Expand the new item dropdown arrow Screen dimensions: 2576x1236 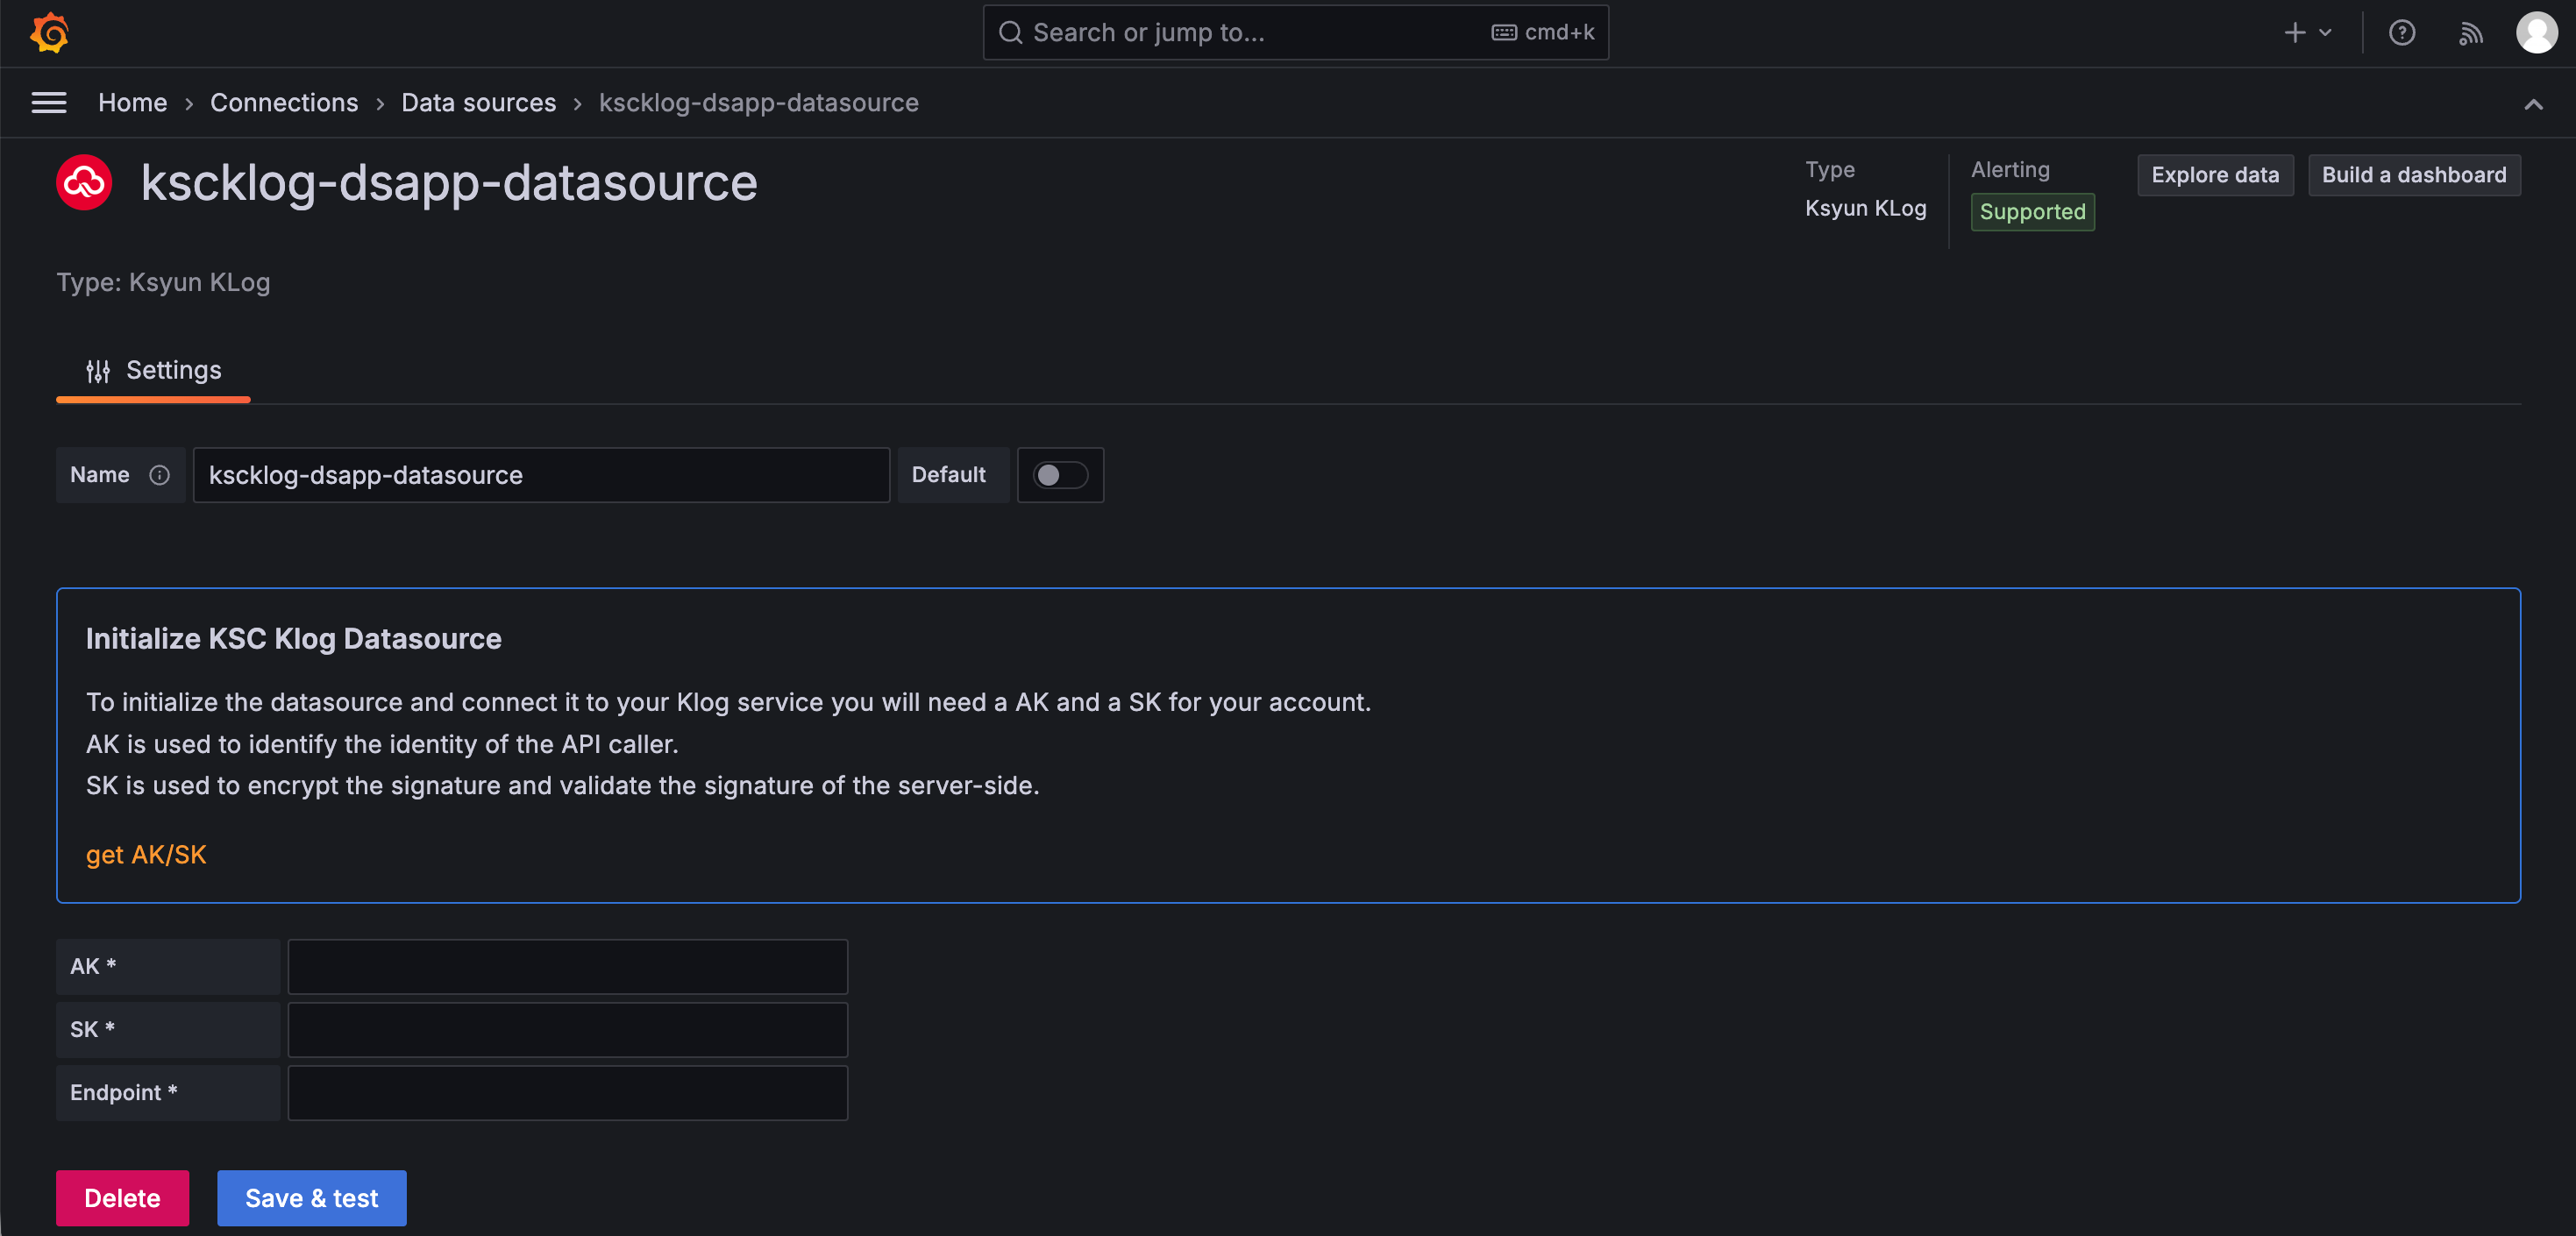tap(2325, 33)
